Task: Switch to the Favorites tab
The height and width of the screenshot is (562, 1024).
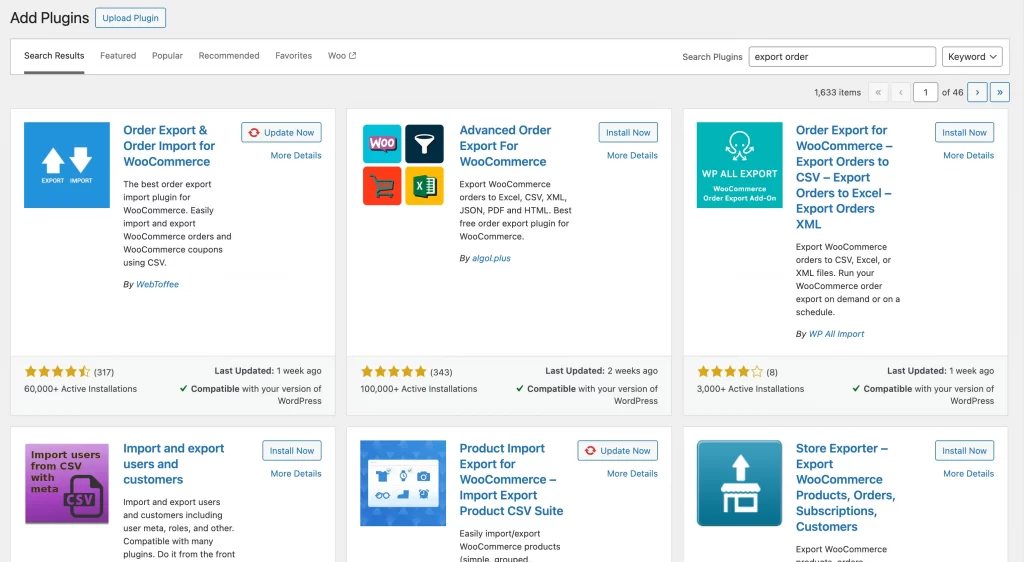Action: pos(293,55)
